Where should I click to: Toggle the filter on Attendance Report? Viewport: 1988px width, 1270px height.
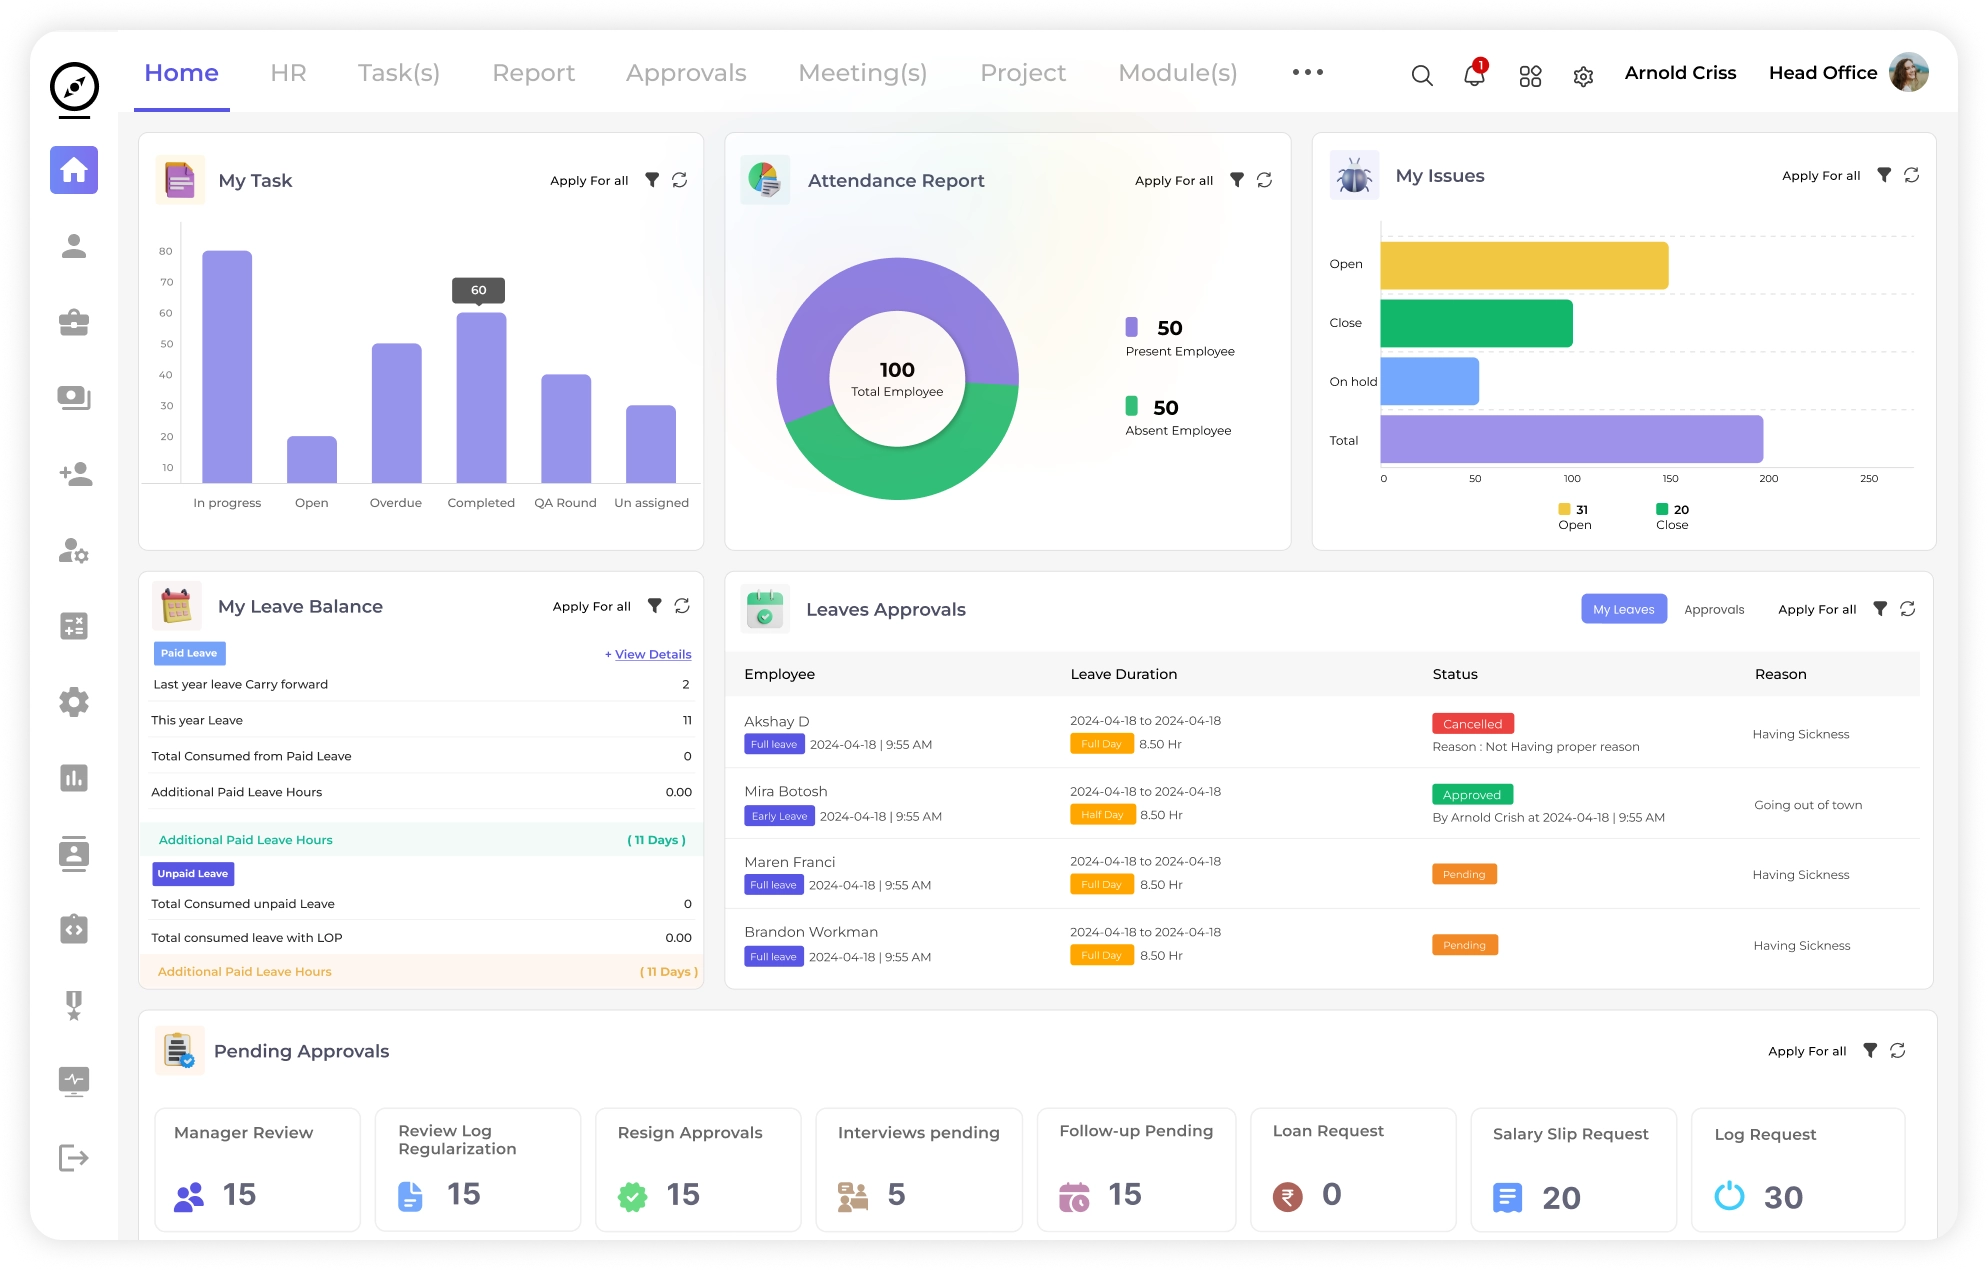(x=1237, y=180)
